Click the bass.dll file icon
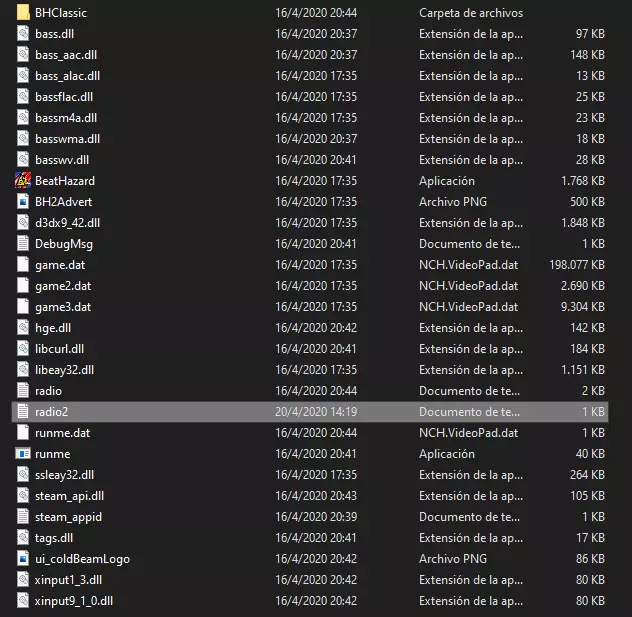The height and width of the screenshot is (617, 632). (x=23, y=33)
